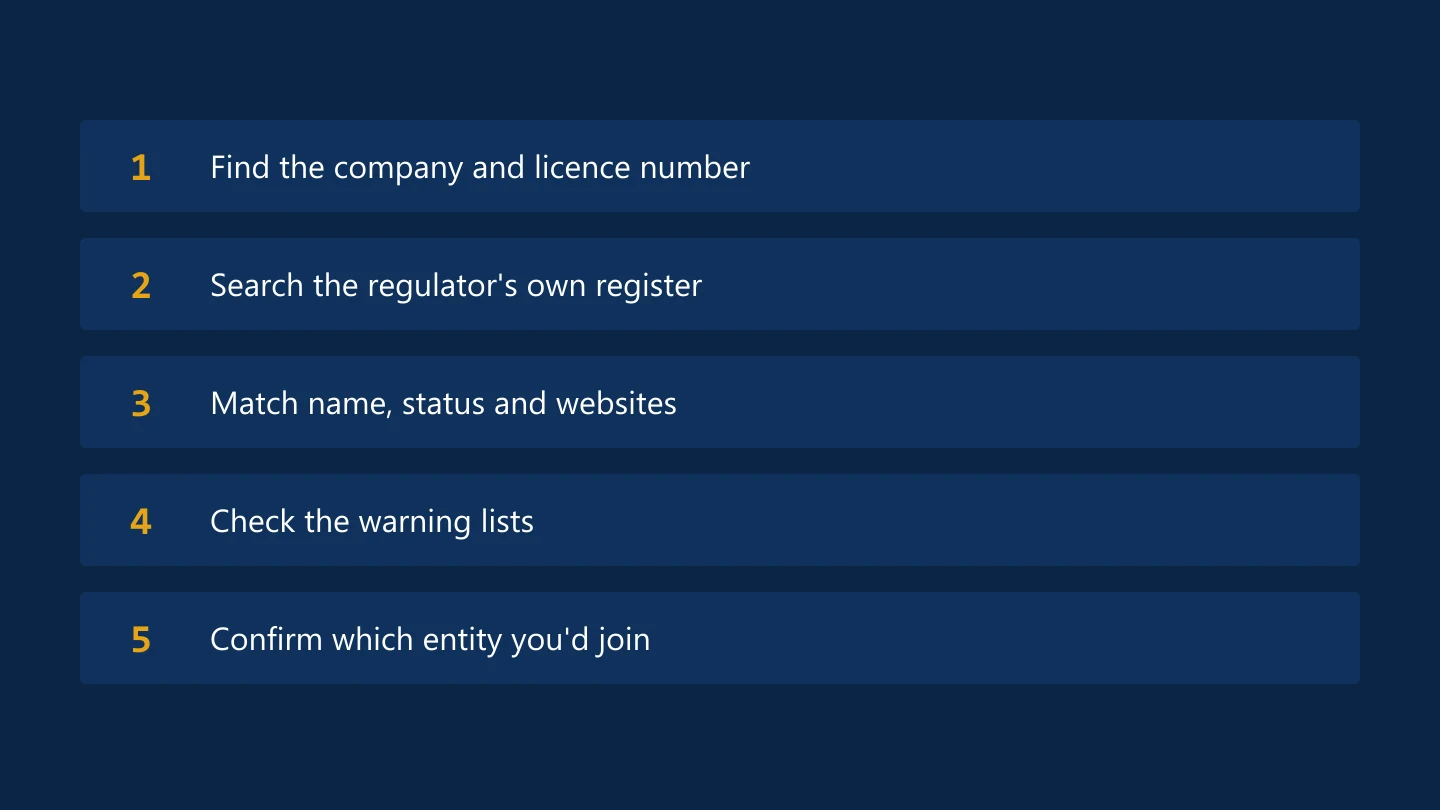Click the yellow number 5
Image resolution: width=1440 pixels, height=810 pixels.
141,640
